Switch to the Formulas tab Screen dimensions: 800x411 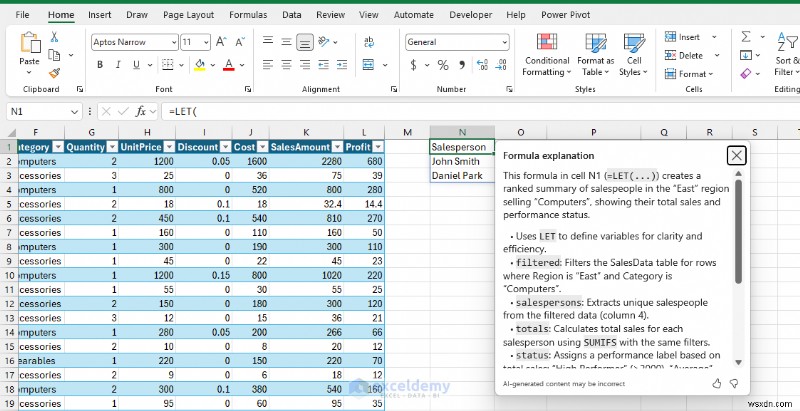pos(248,15)
